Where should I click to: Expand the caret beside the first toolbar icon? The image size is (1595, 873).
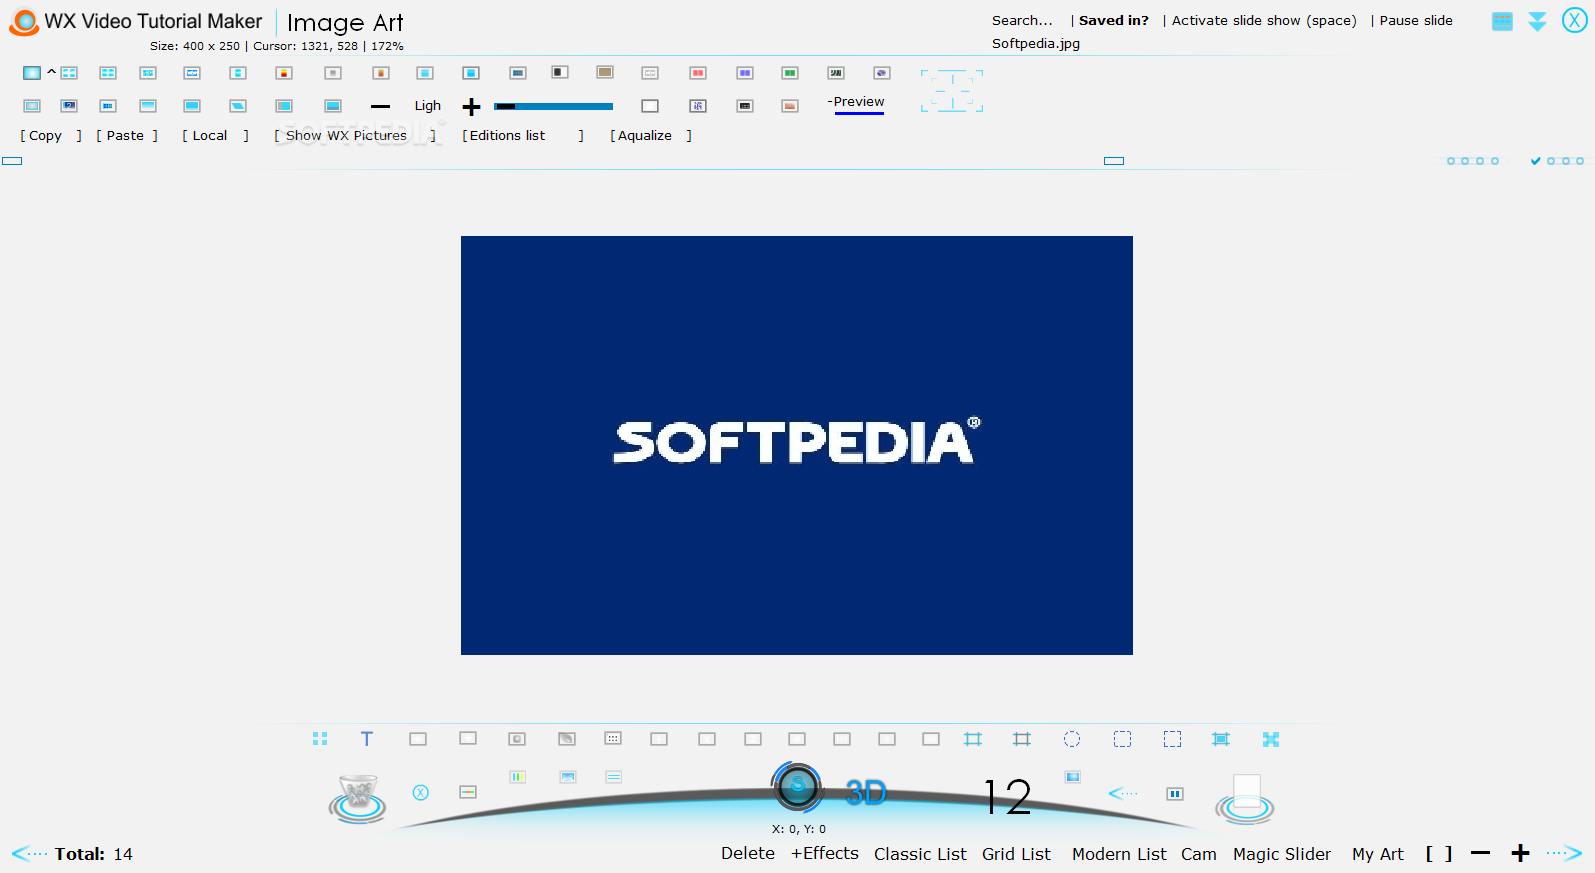click(51, 72)
